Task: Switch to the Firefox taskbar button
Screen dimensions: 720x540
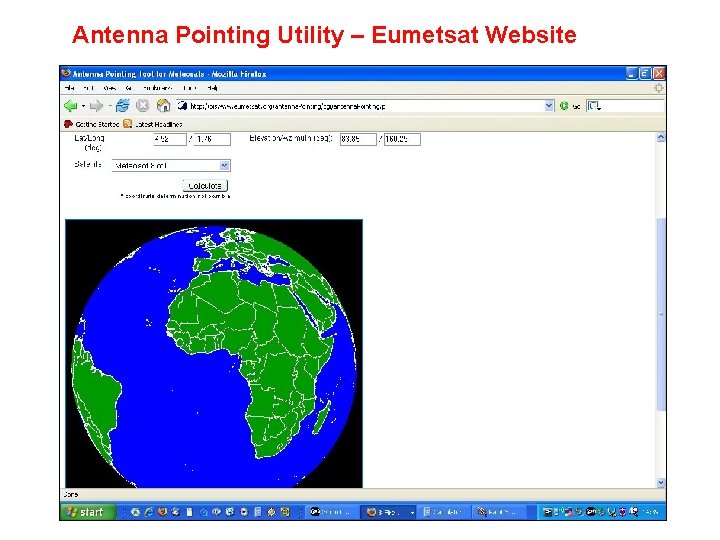Action: coord(388,512)
